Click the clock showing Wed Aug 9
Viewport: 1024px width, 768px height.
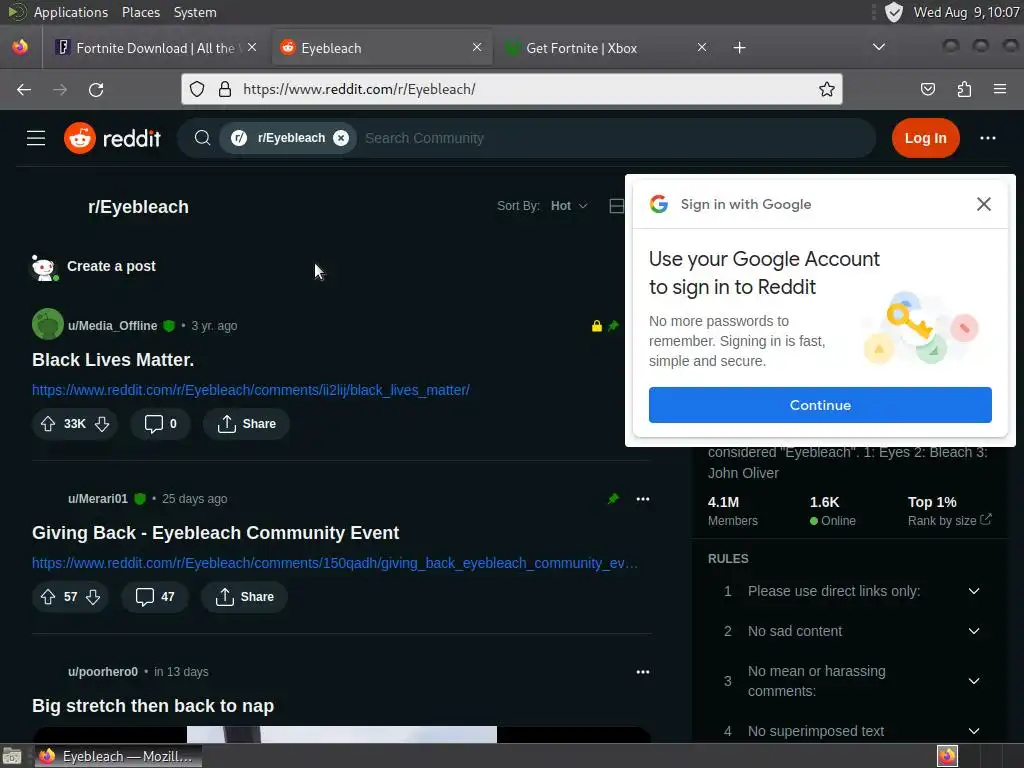click(x=966, y=12)
